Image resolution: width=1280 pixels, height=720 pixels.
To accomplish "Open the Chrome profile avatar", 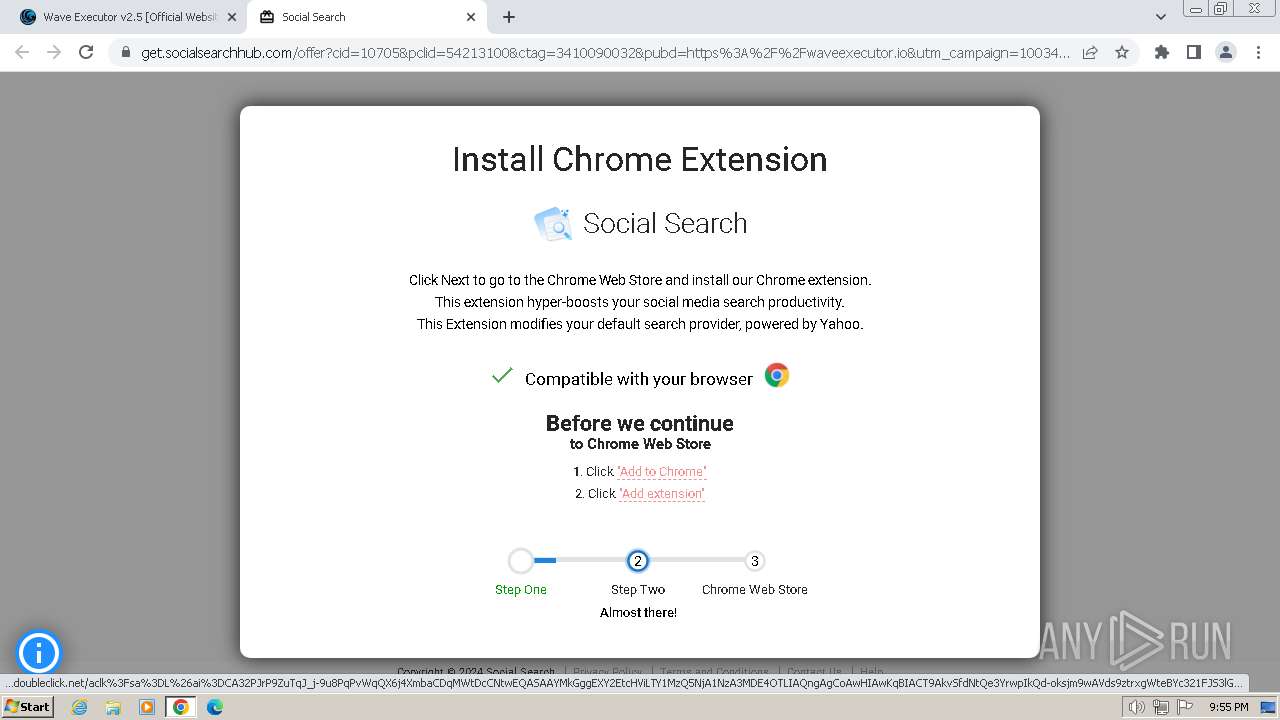I will click(1225, 52).
